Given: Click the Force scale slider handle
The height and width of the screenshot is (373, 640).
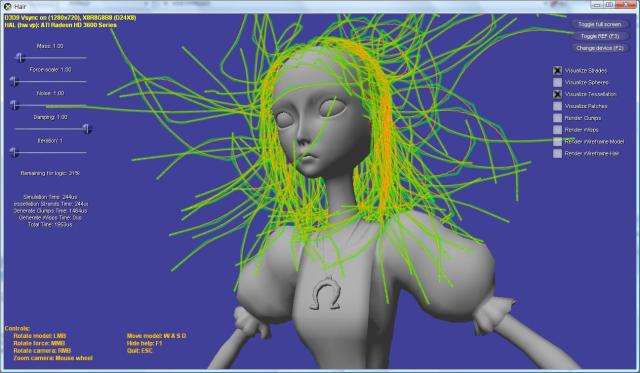Looking at the screenshot, I should [14, 82].
